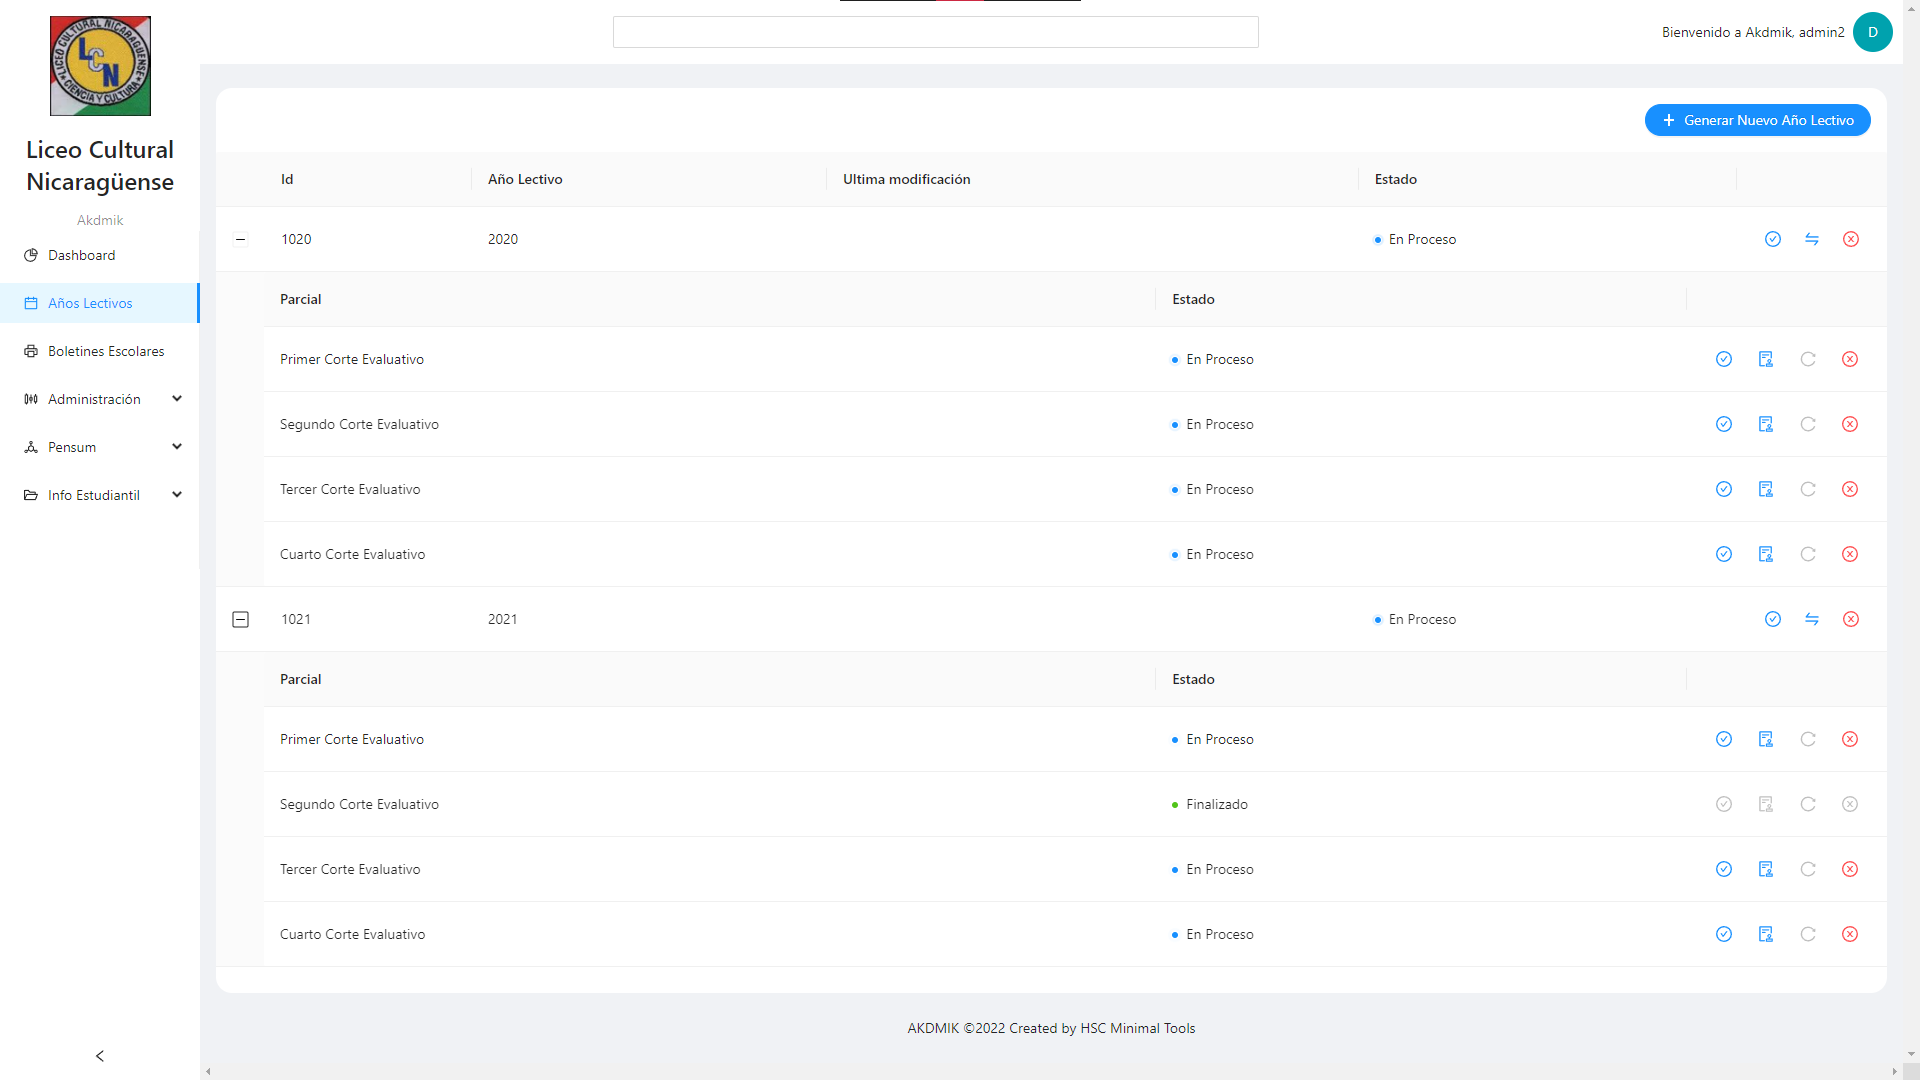Expand the Pensum submenu

pos(100,447)
